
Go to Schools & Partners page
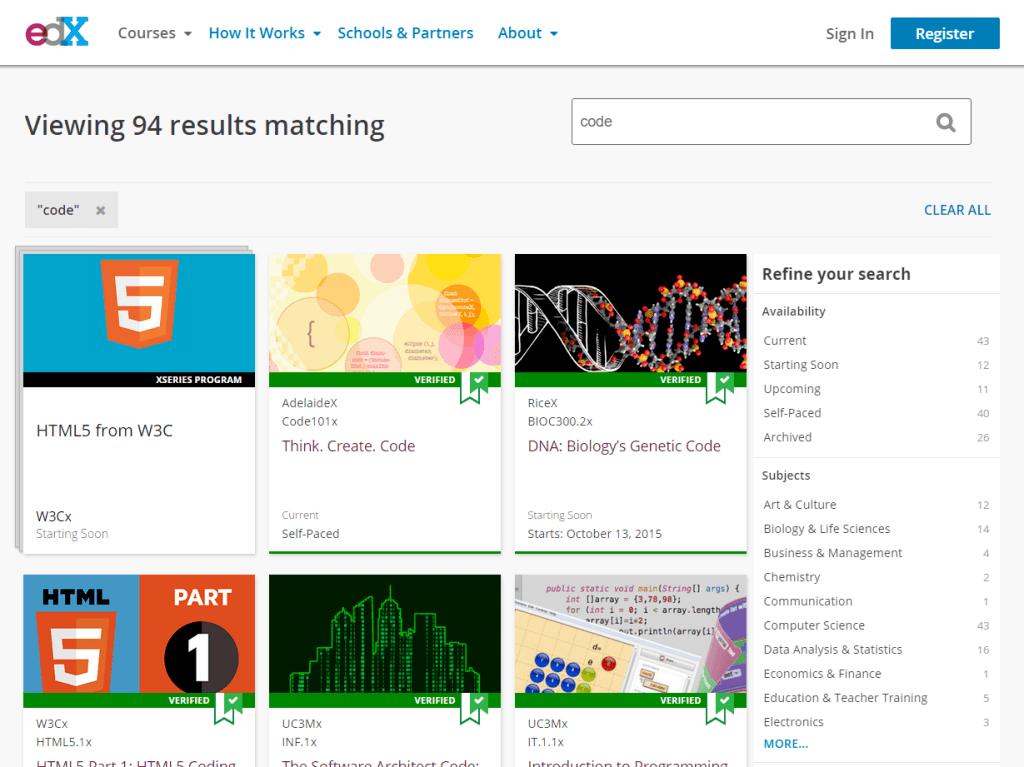(x=405, y=33)
